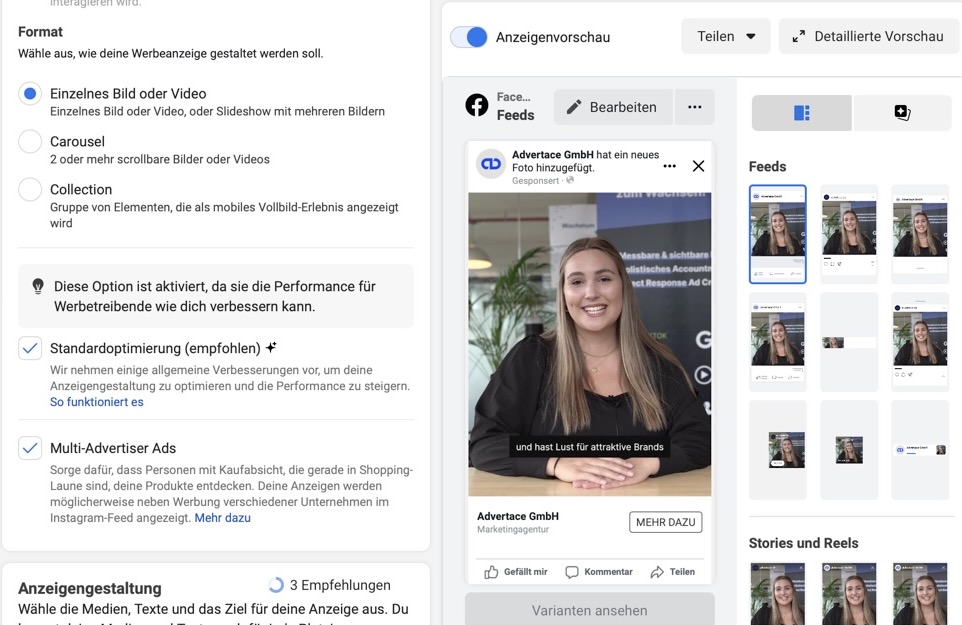
Task: Select the last thumbnail in the second Feeds row
Action: point(920,342)
